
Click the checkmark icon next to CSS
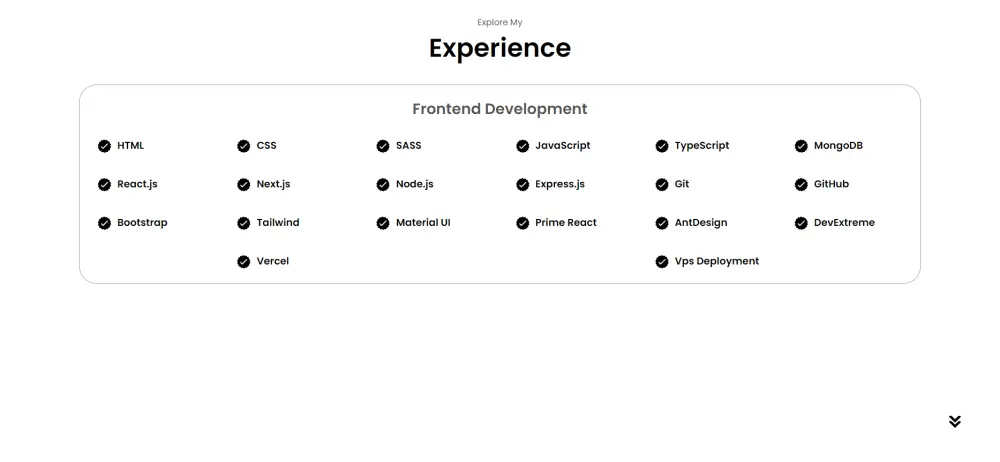click(243, 146)
